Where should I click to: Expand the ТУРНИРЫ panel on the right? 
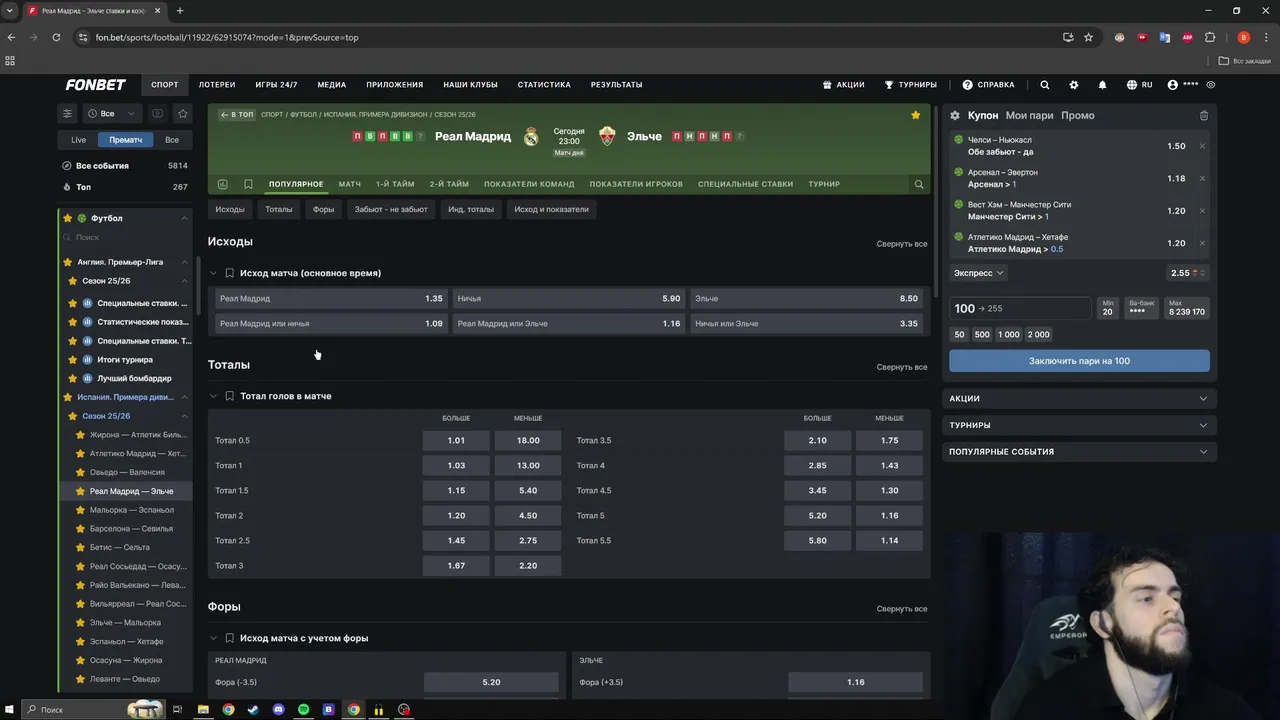point(1079,425)
